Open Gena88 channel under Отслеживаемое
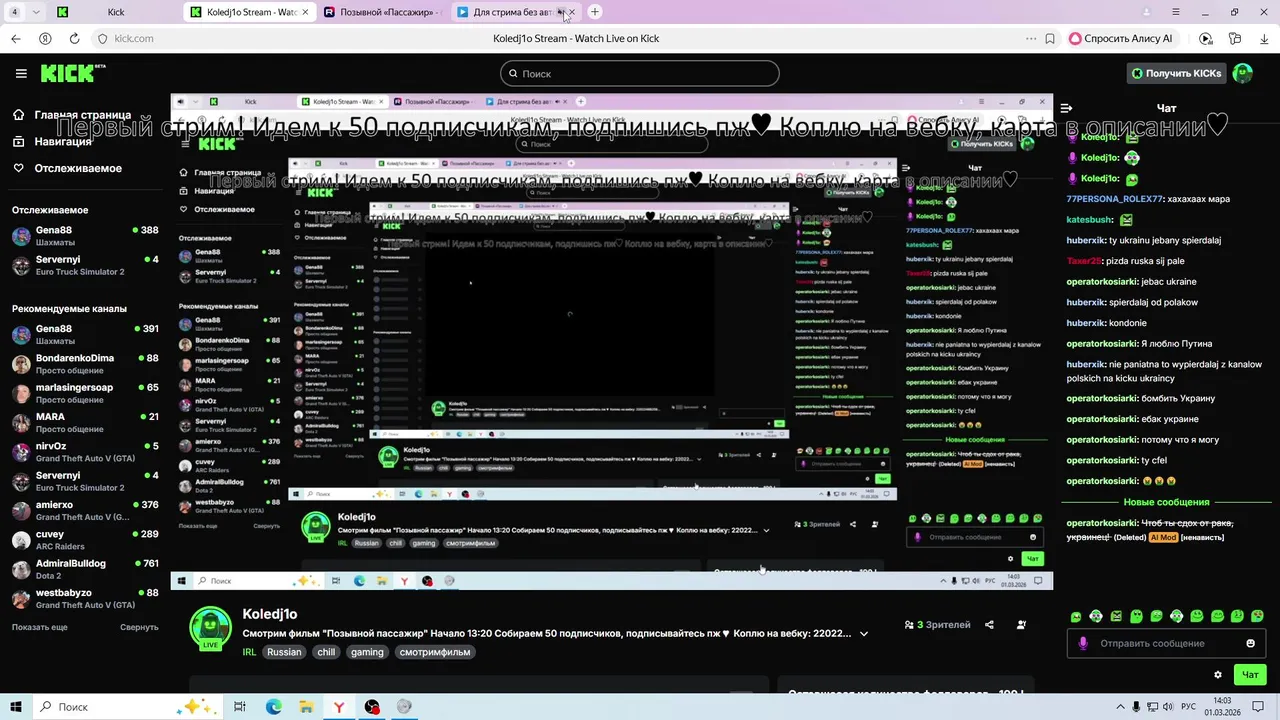Viewport: 1280px width, 720px height. click(x=85, y=236)
